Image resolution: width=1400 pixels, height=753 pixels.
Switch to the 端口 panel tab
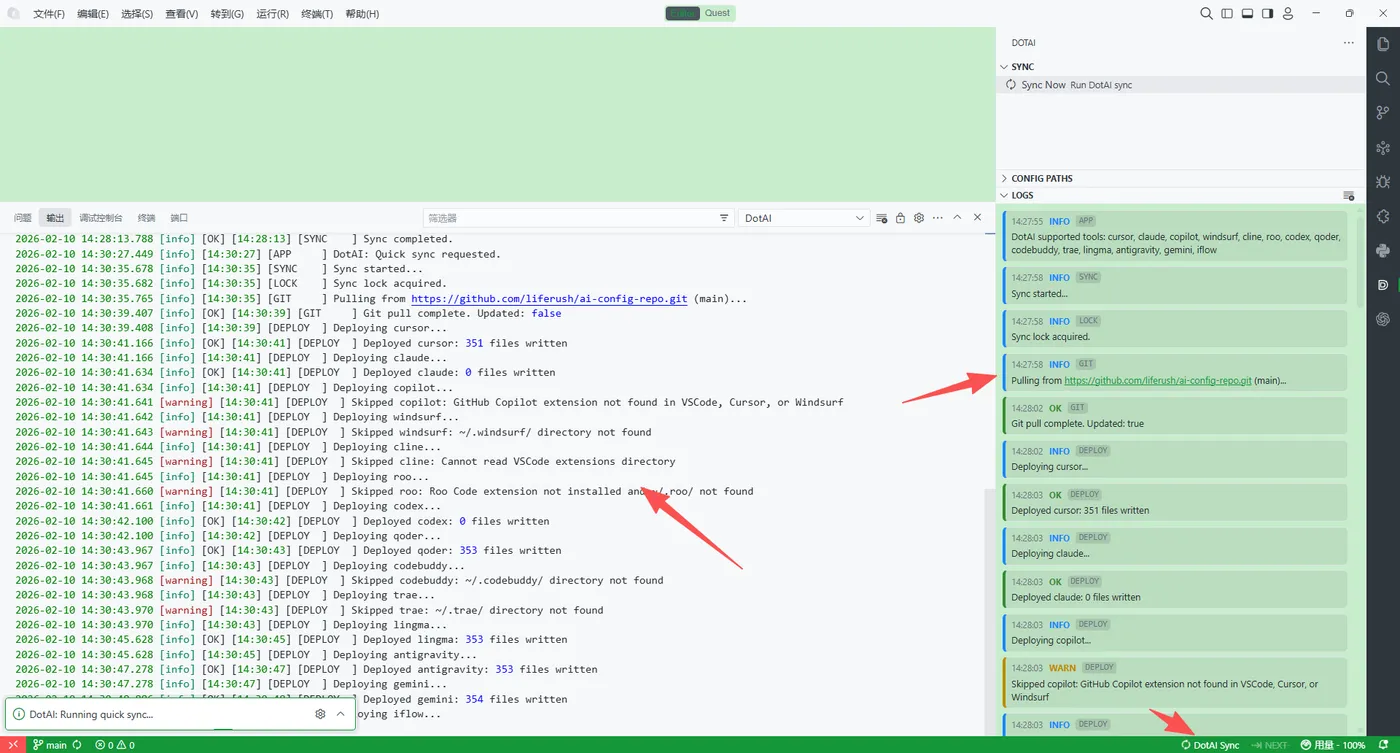click(x=179, y=218)
